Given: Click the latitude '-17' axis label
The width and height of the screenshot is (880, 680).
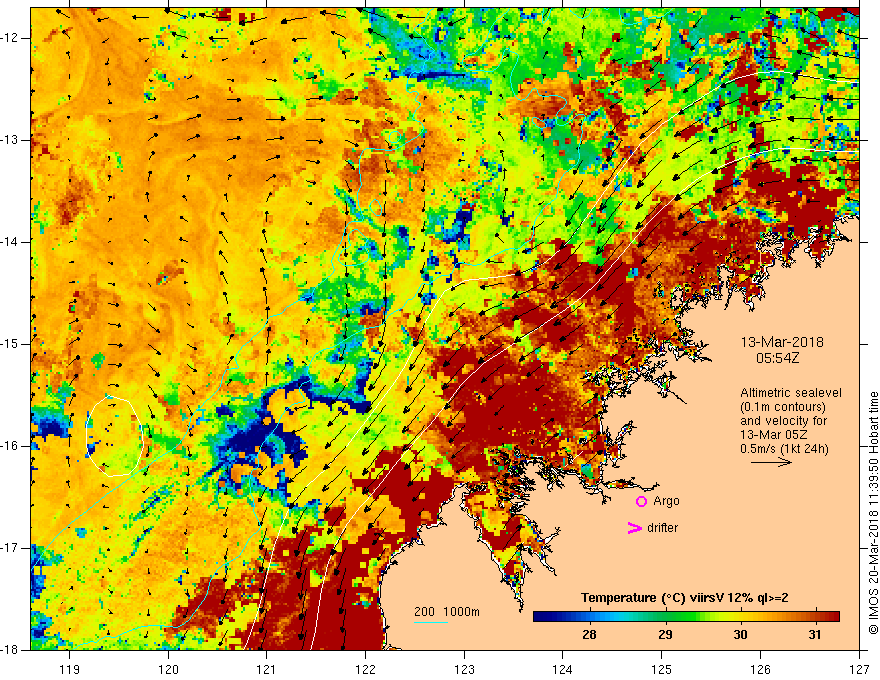Looking at the screenshot, I should coord(10,548).
